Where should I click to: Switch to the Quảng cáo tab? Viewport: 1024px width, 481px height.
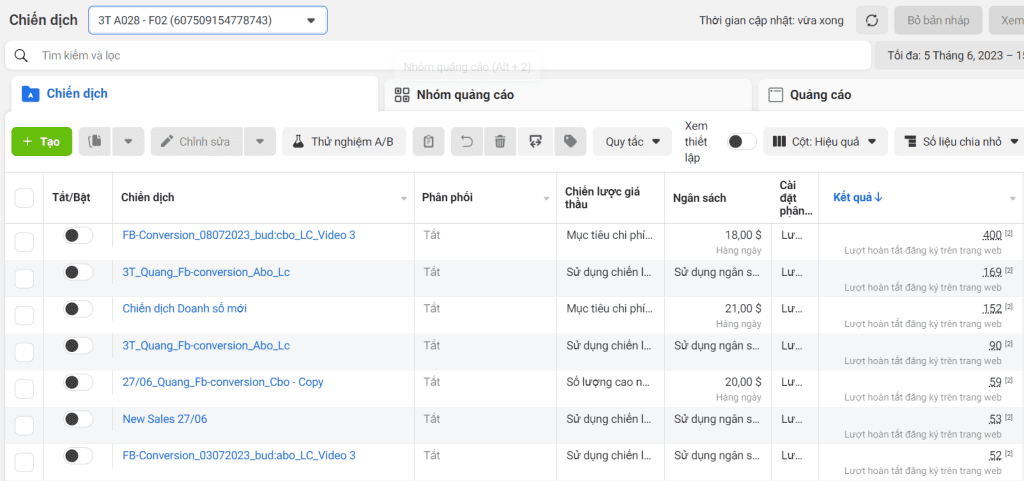click(x=891, y=95)
